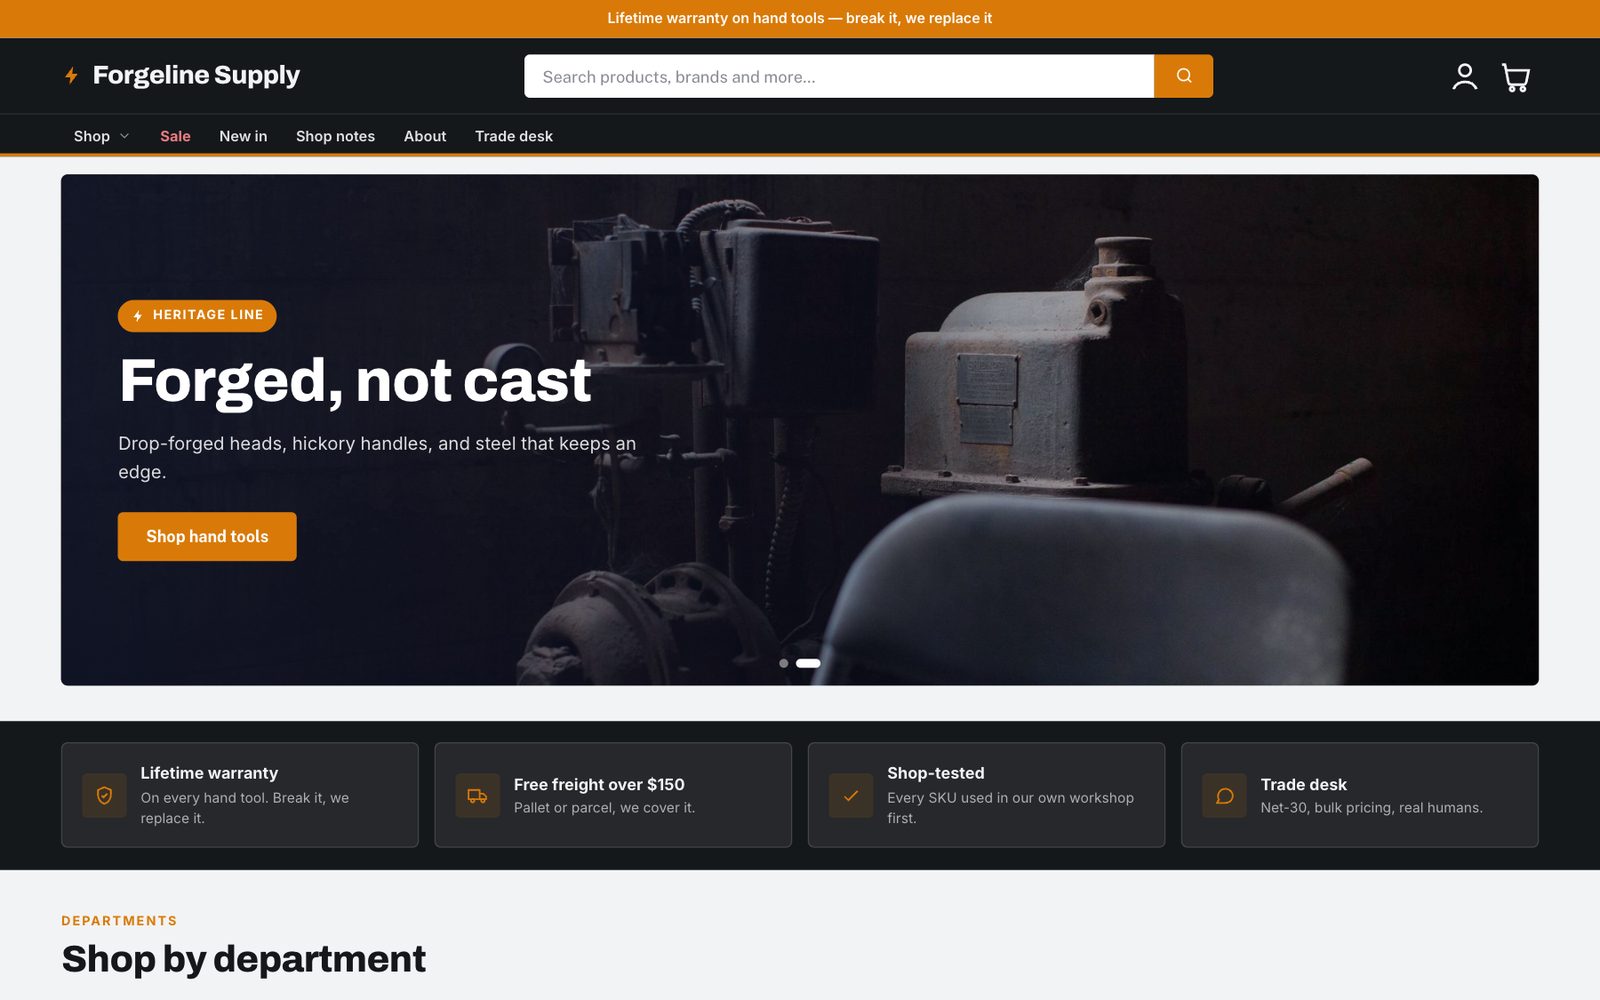
Task: Expand the Shop dropdown chevron
Action: click(x=124, y=136)
